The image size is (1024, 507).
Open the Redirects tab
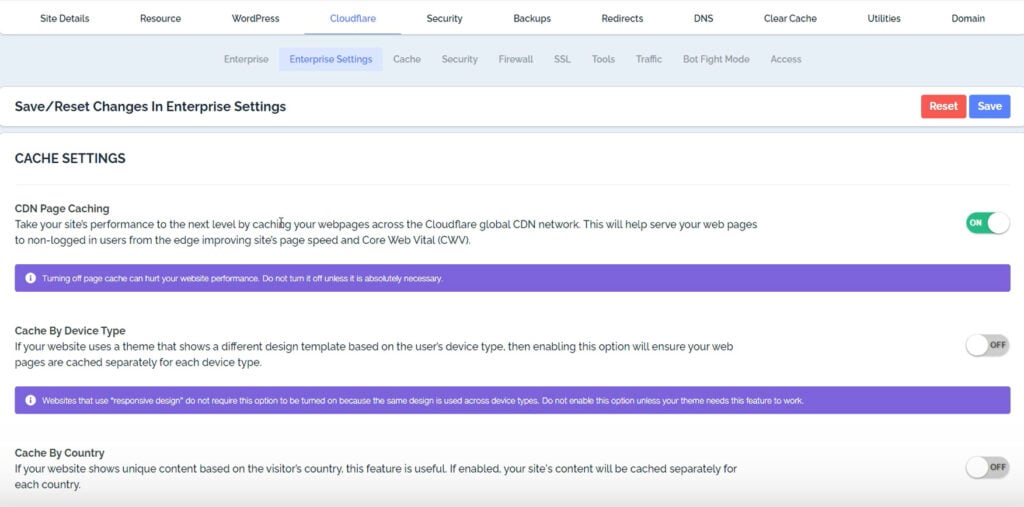622,18
